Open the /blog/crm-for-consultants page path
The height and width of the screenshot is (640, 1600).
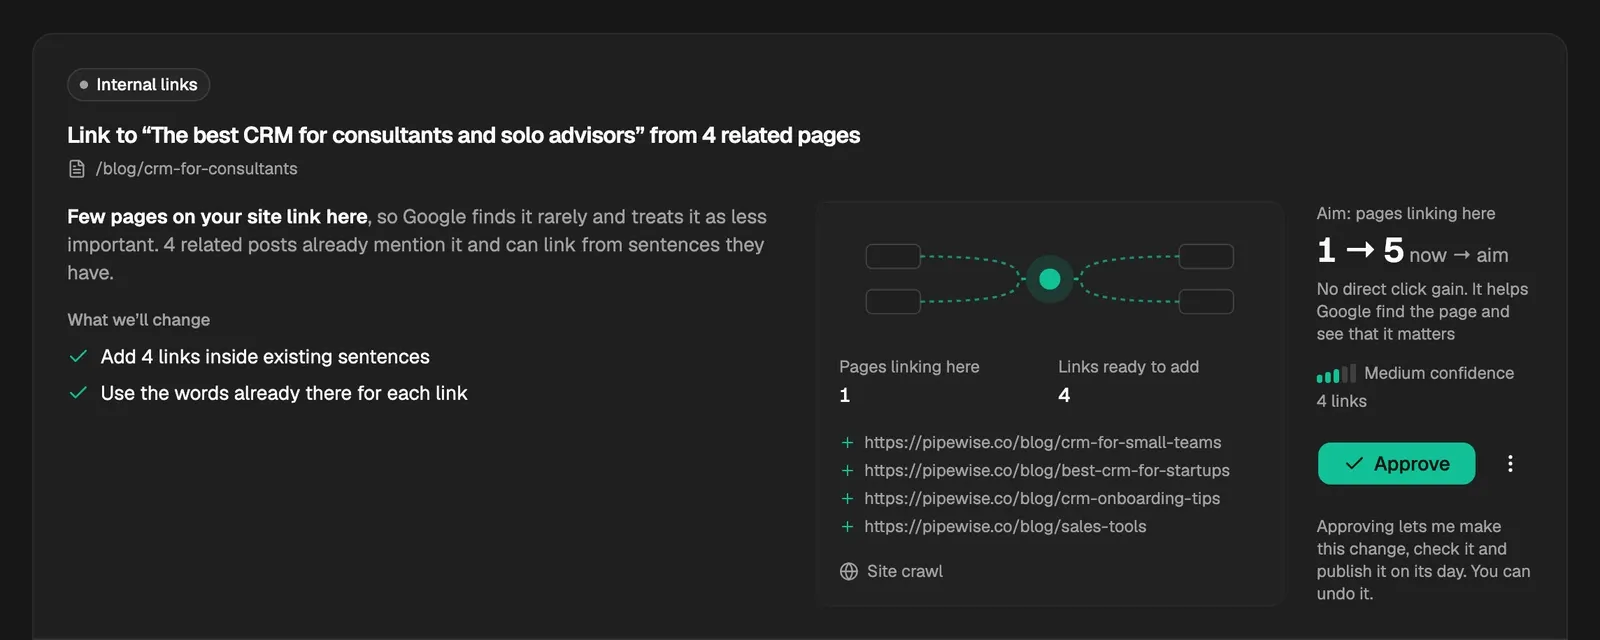point(196,169)
